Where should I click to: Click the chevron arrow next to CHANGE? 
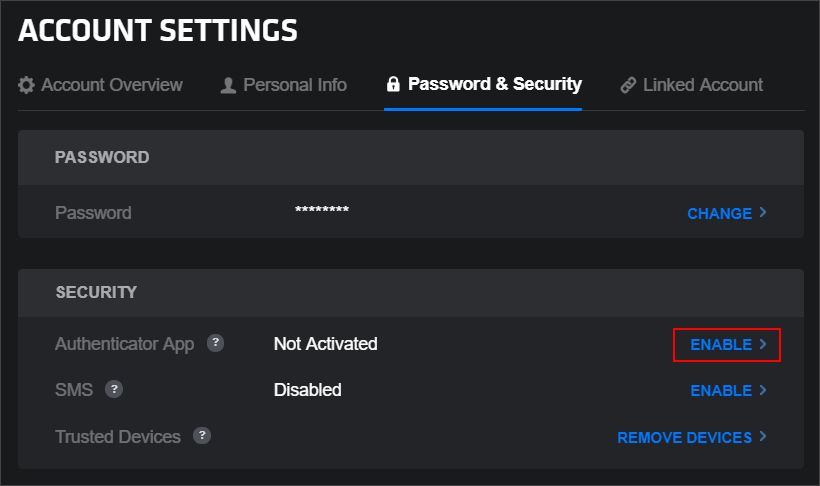pyautogui.click(x=763, y=213)
